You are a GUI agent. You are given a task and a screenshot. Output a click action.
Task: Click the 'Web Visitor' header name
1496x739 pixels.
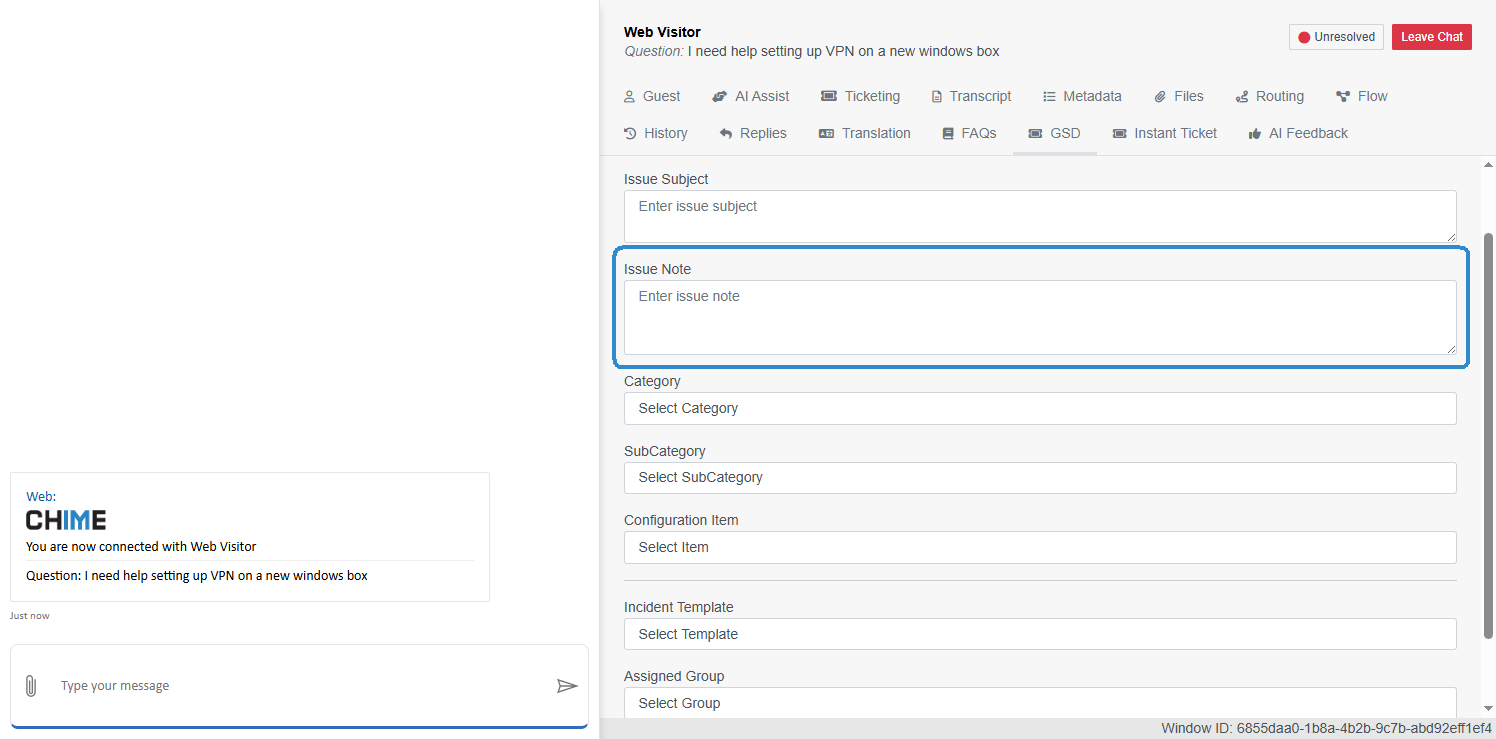[x=662, y=32]
